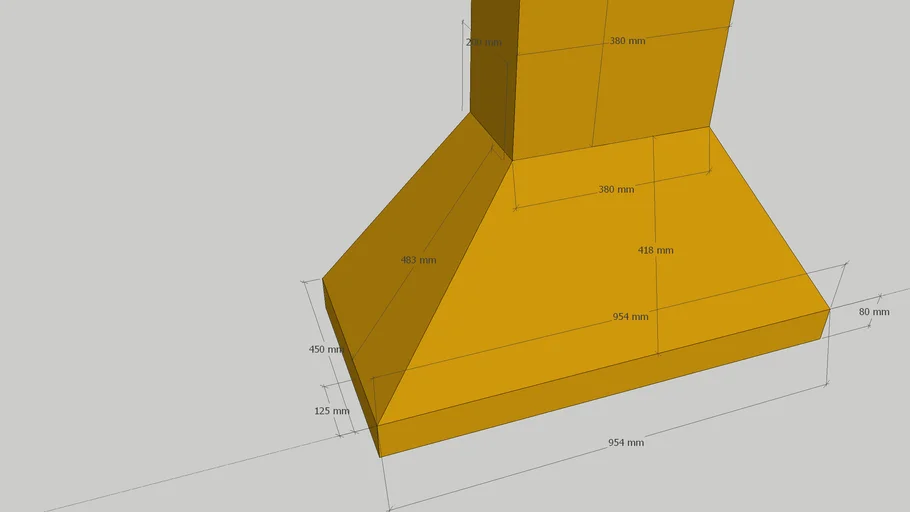
Task: Select the 125 mm dimension text
Action: point(332,411)
